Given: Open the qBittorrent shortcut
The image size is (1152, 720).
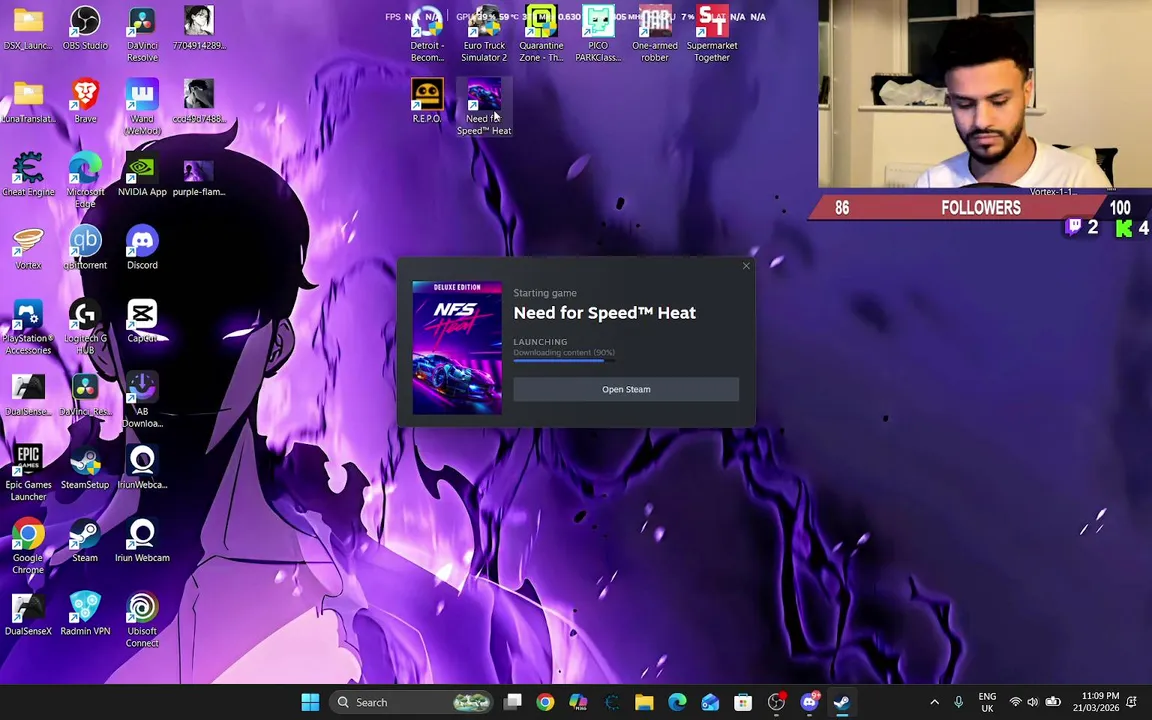Looking at the screenshot, I should click(x=85, y=248).
